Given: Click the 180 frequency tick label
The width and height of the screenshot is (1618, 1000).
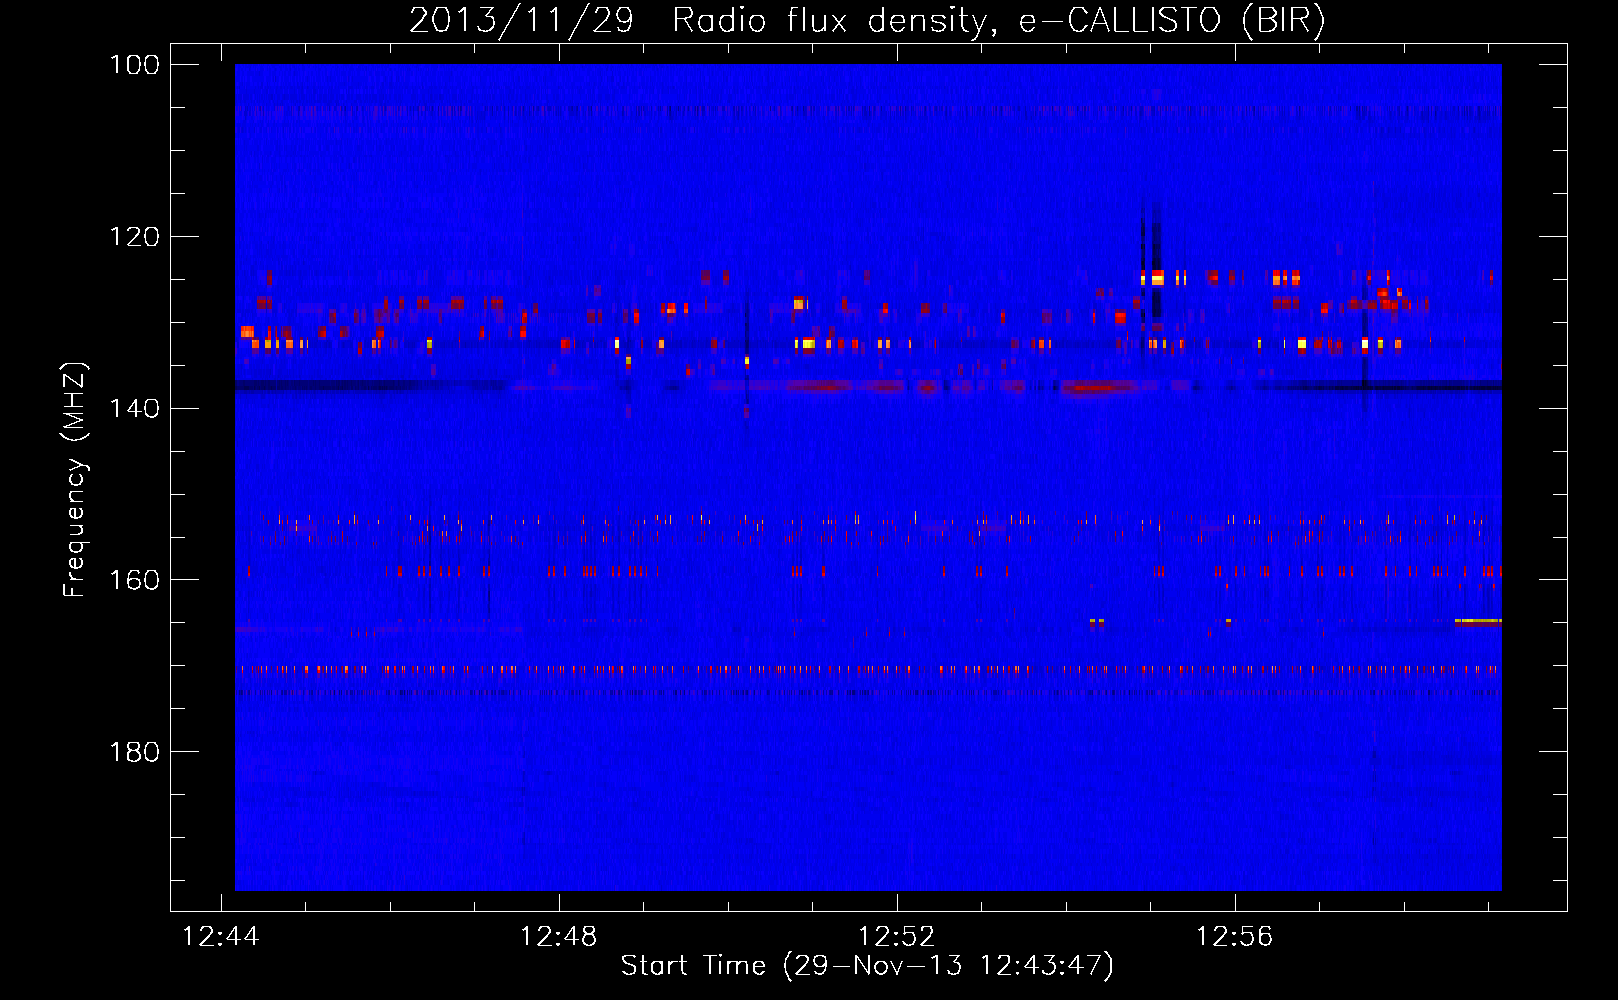Looking at the screenshot, I should click(135, 752).
